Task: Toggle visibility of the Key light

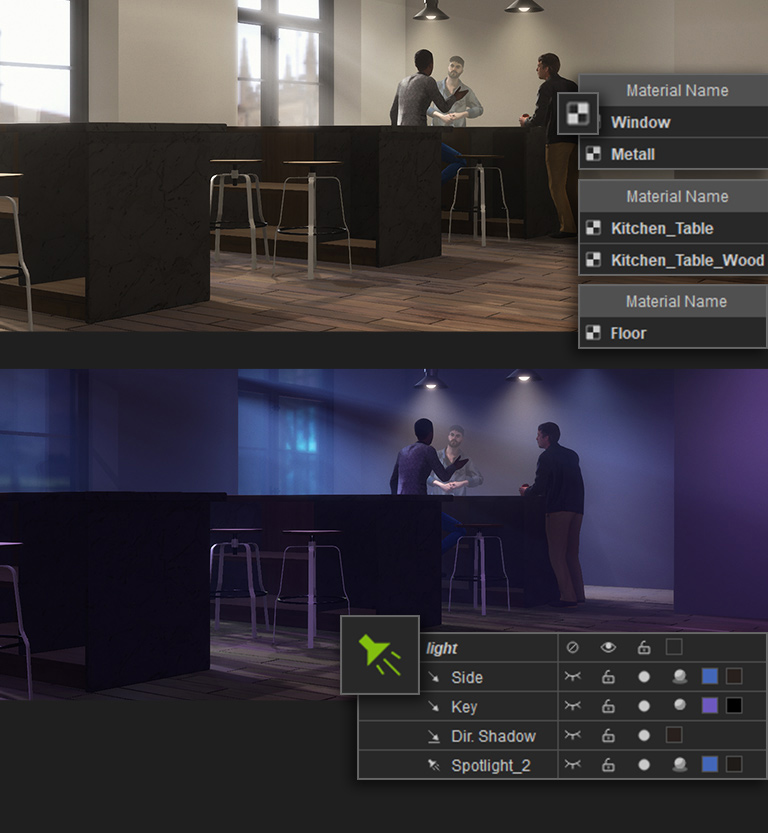Action: (572, 706)
